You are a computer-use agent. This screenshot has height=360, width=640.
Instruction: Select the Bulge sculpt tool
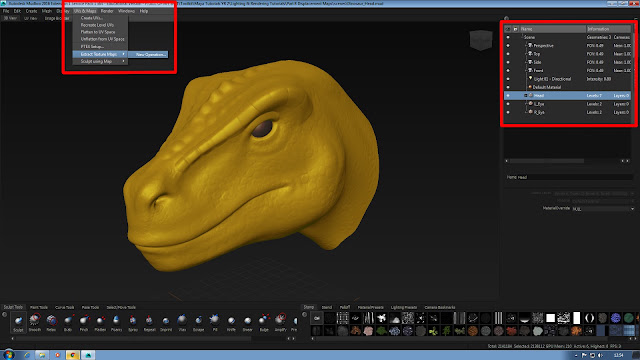pos(264,320)
